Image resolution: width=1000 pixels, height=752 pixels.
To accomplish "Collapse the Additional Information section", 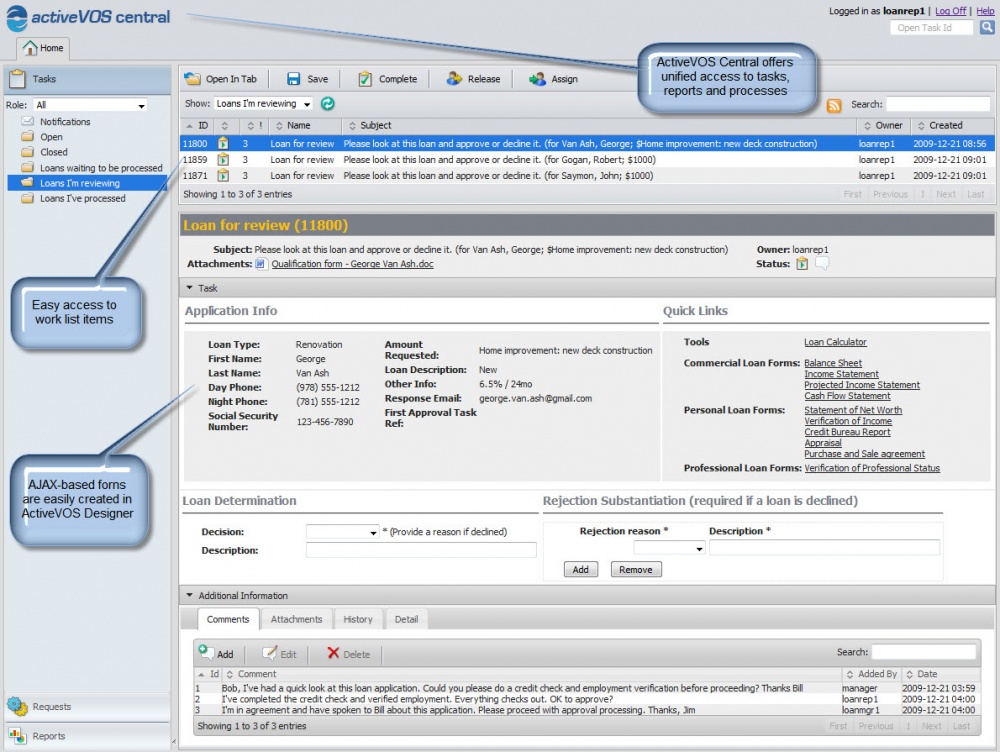I will pyautogui.click(x=189, y=595).
